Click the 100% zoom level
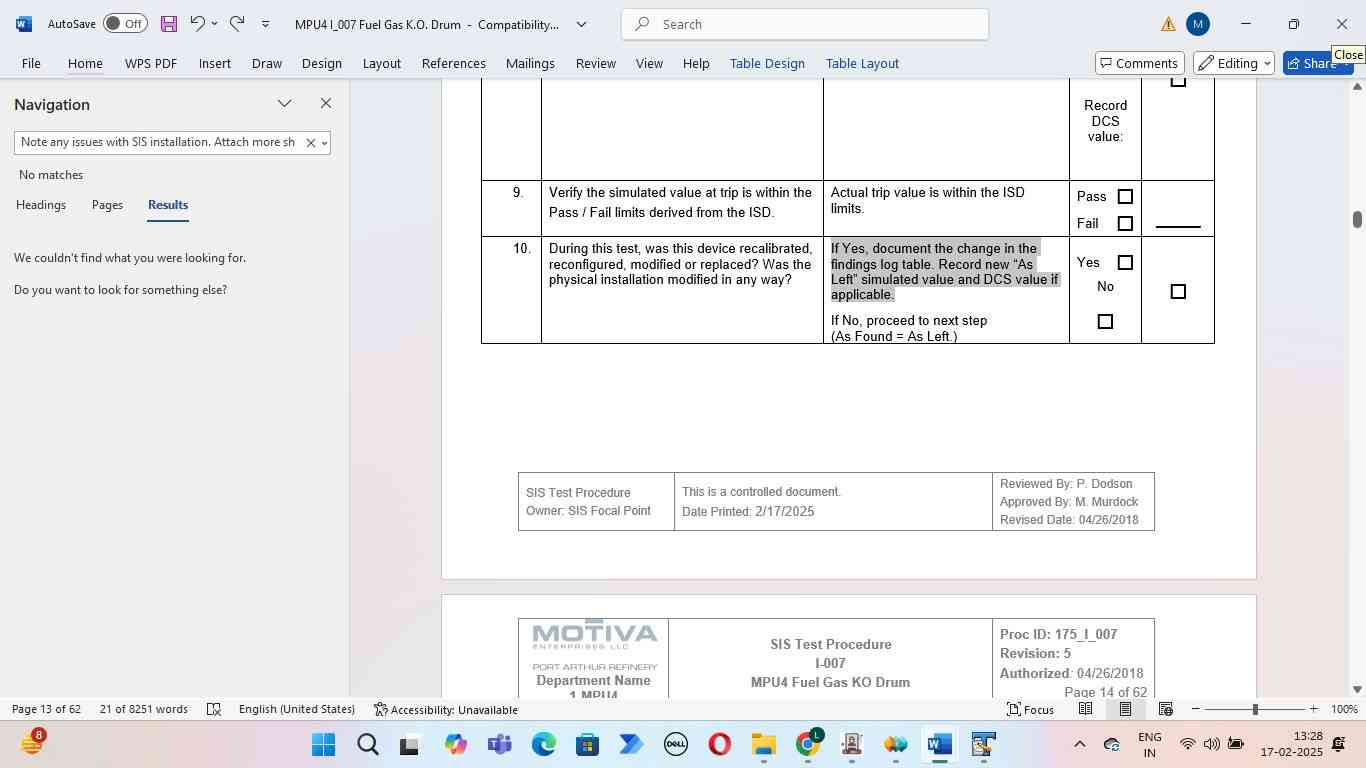Image resolution: width=1366 pixels, height=768 pixels. (1345, 709)
